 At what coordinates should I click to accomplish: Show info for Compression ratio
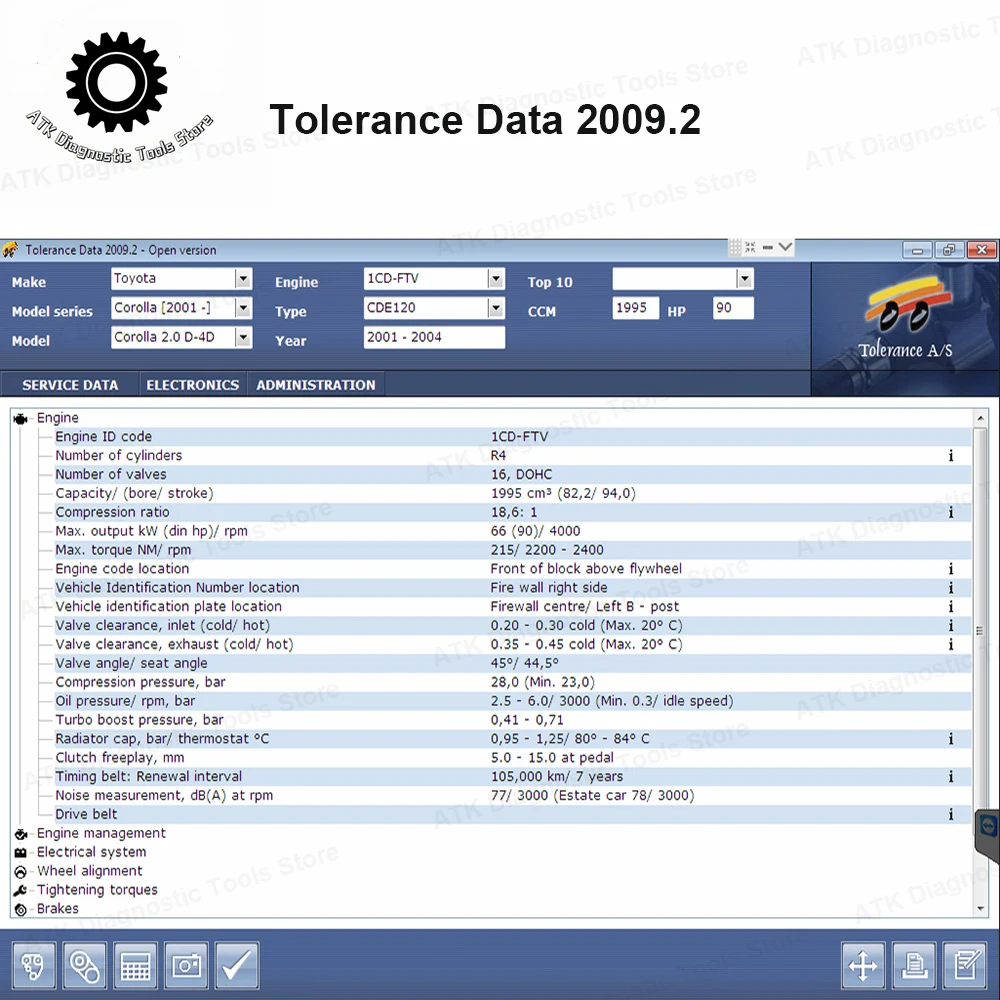951,512
